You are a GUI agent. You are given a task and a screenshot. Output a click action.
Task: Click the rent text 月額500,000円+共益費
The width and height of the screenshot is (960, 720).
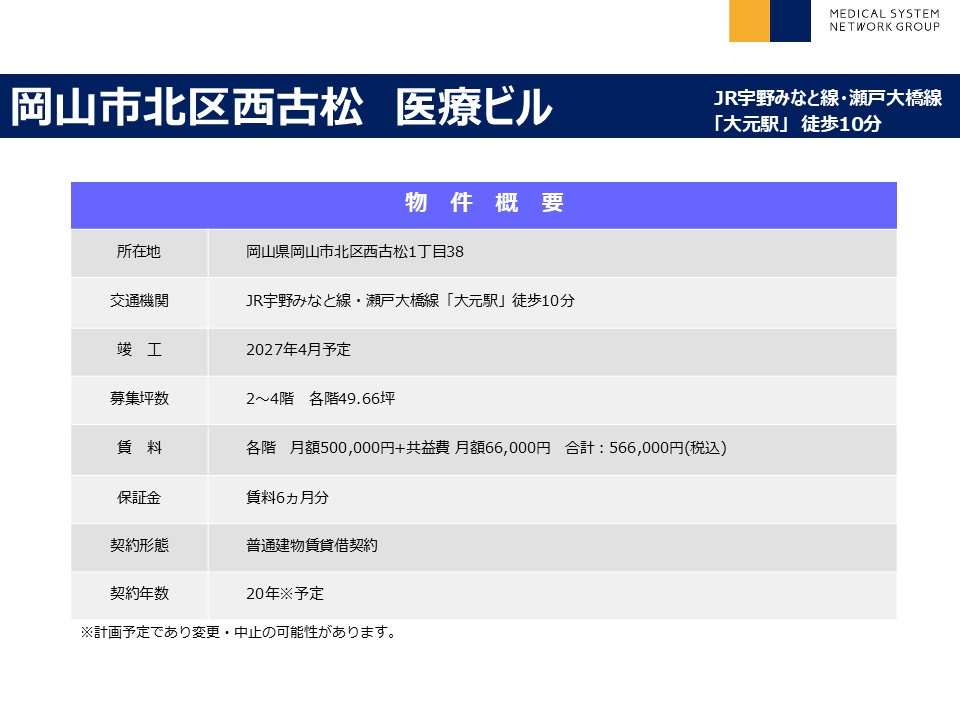(x=369, y=448)
